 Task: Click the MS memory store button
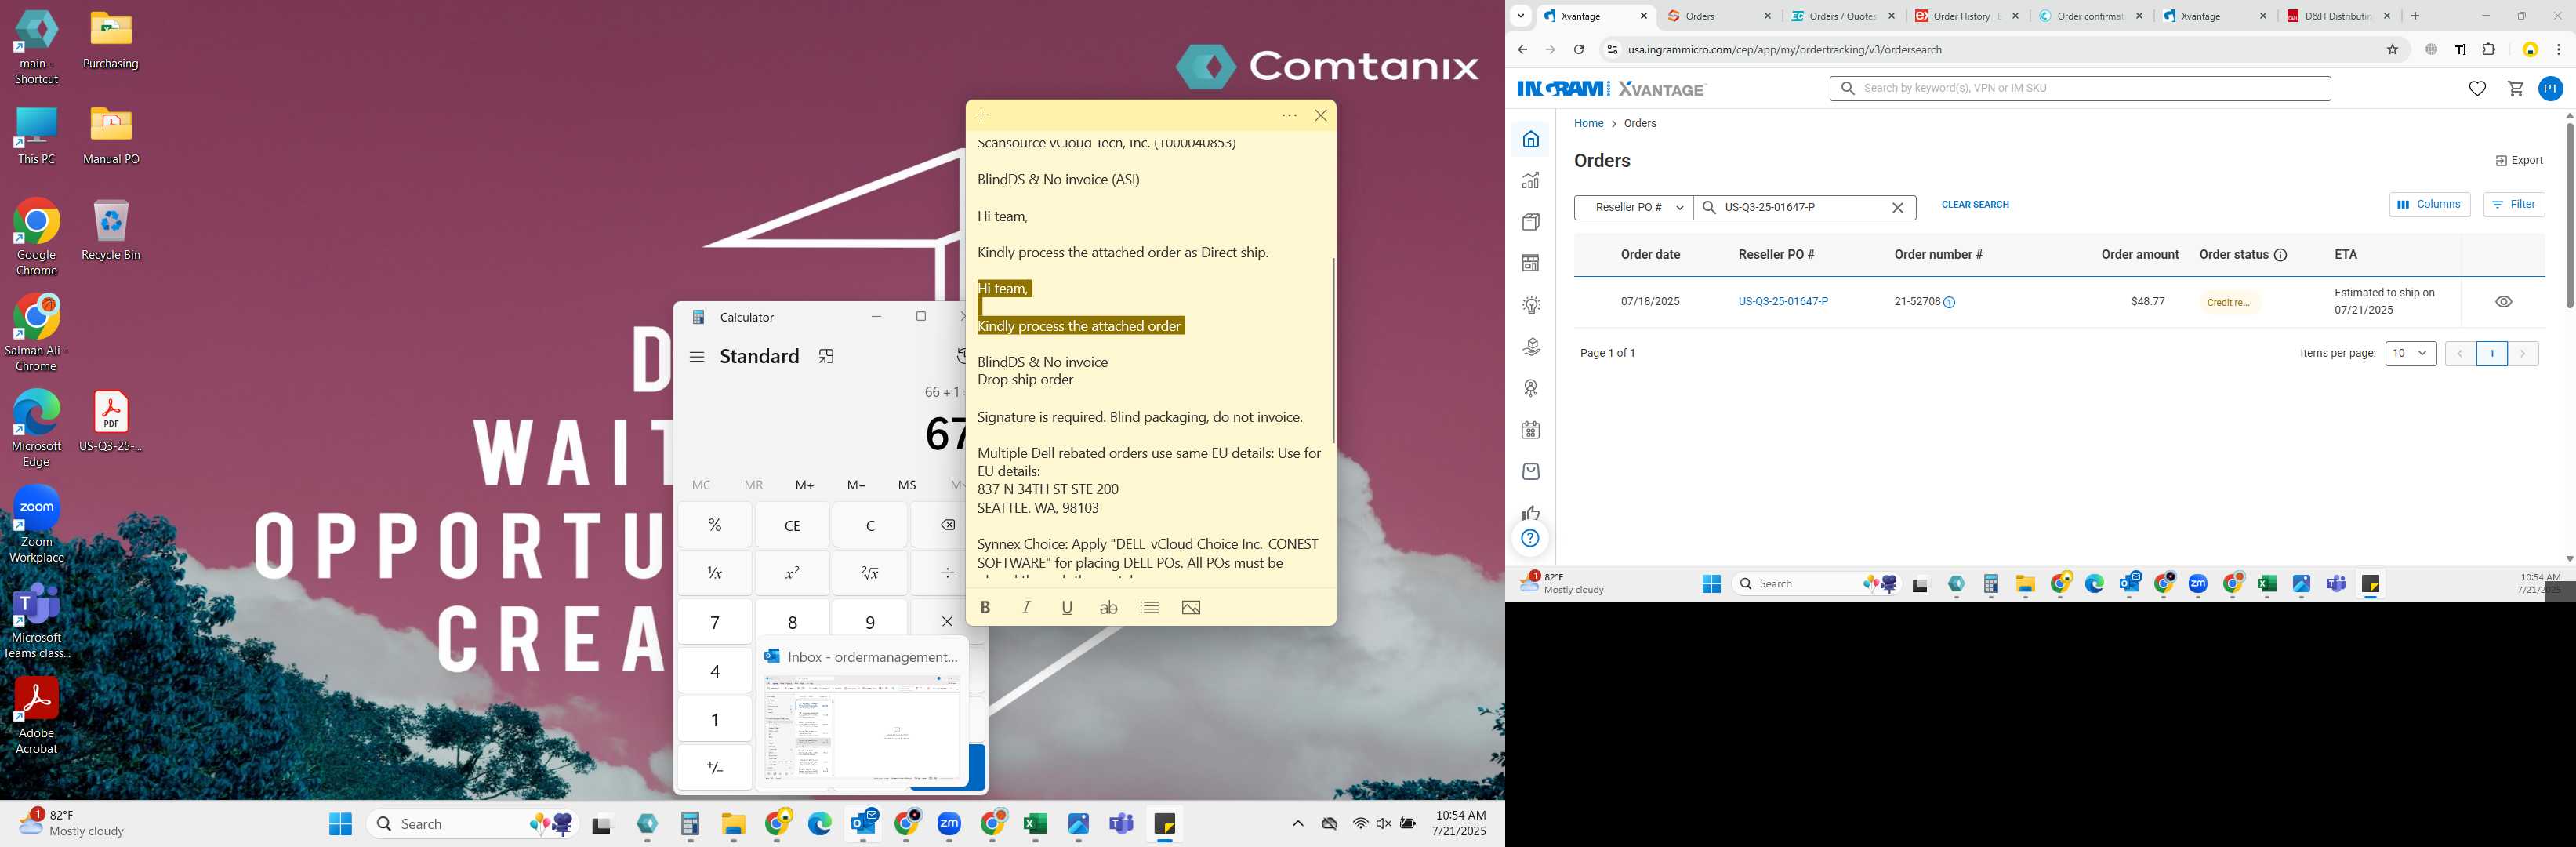(907, 485)
